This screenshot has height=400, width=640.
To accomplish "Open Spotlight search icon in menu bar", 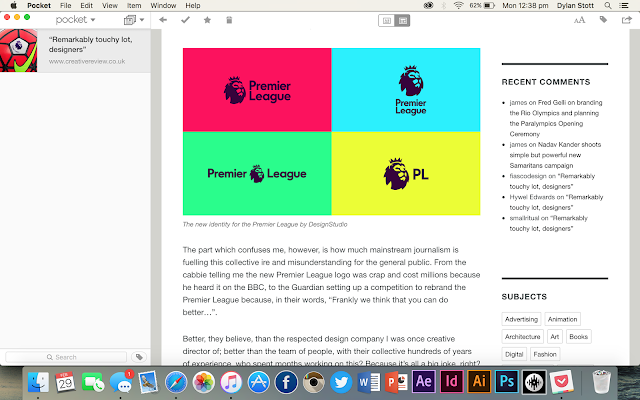I will 608,5.
